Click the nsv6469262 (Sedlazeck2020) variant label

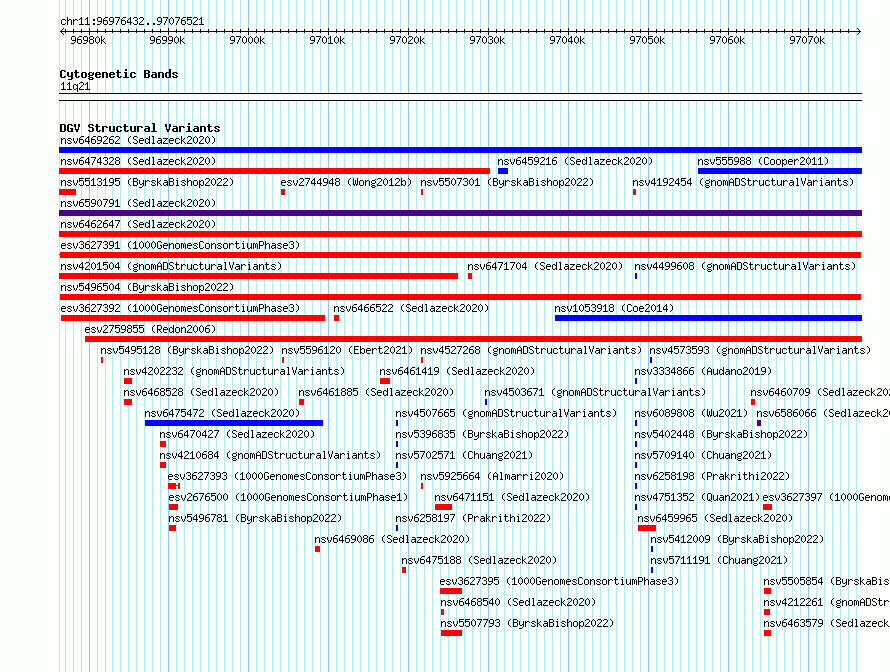click(x=138, y=140)
